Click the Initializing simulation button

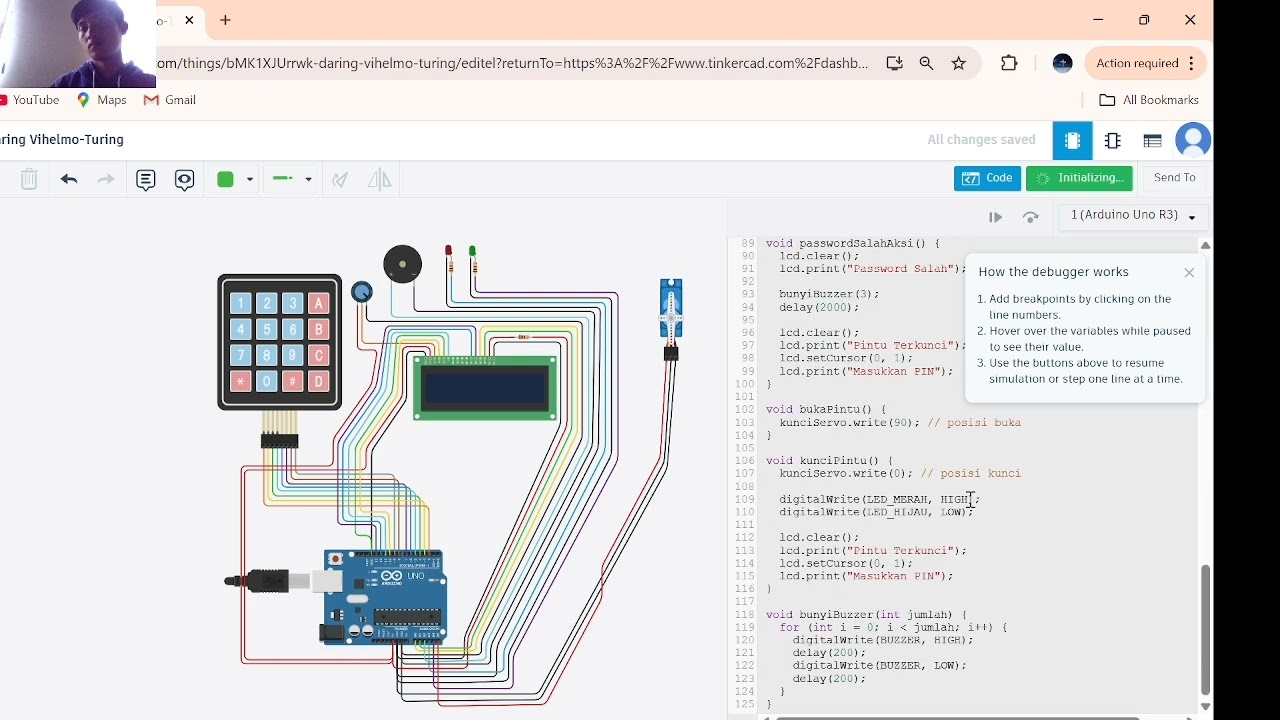point(1079,178)
